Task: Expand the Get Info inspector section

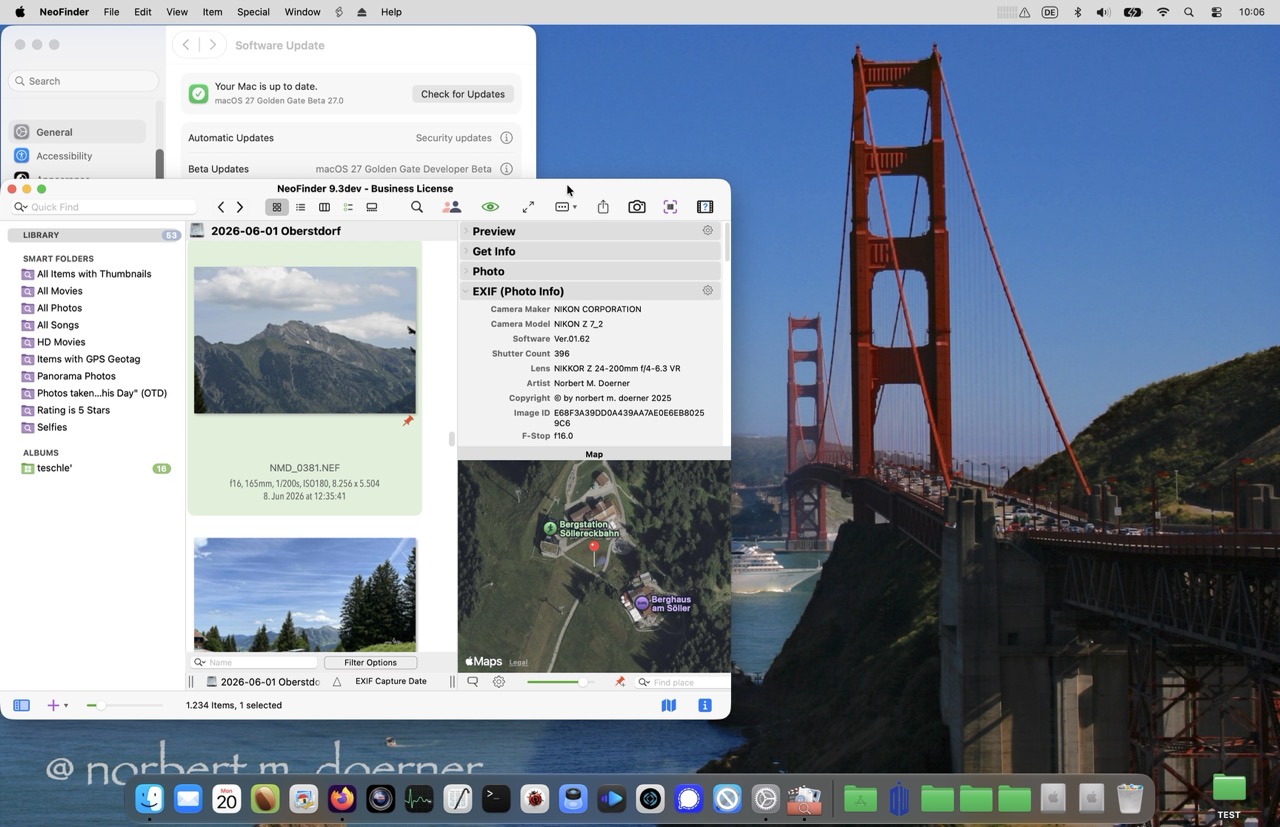Action: point(466,251)
